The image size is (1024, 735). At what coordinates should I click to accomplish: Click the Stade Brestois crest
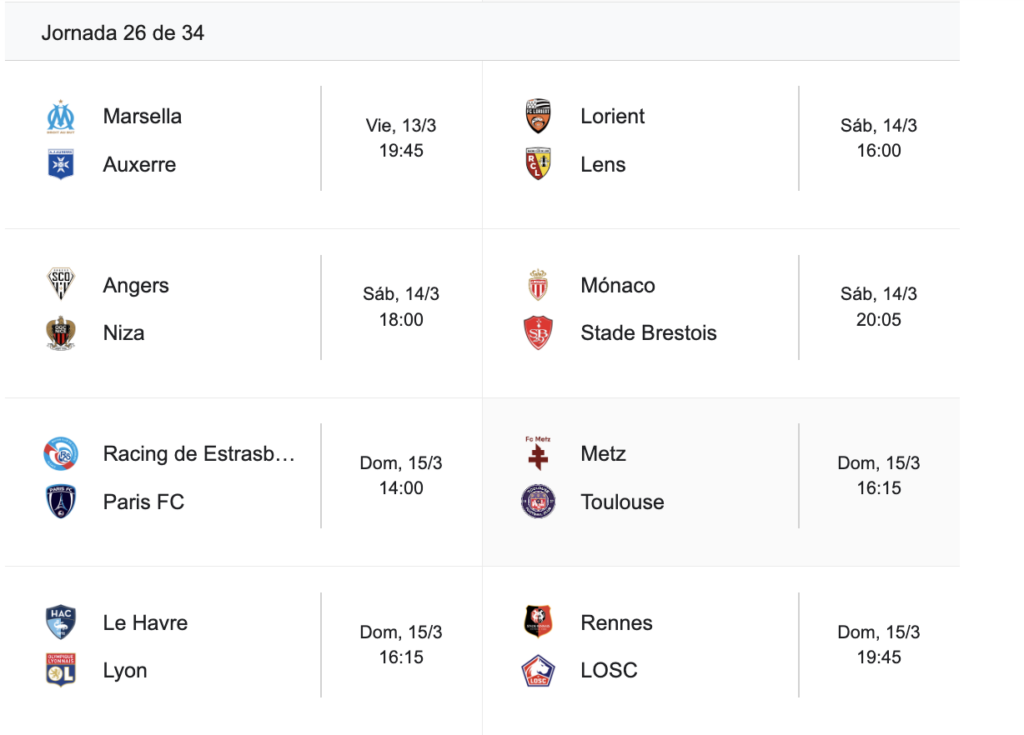[539, 333]
